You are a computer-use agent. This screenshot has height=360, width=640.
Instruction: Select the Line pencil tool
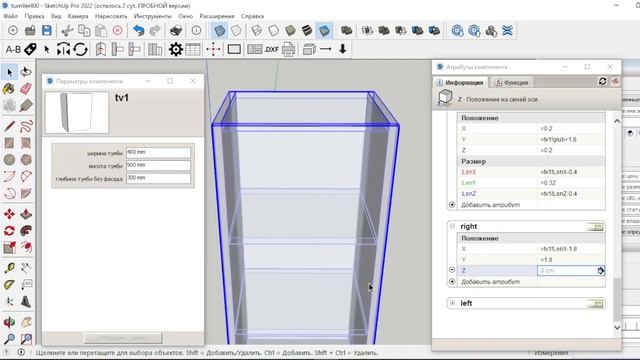point(9,126)
